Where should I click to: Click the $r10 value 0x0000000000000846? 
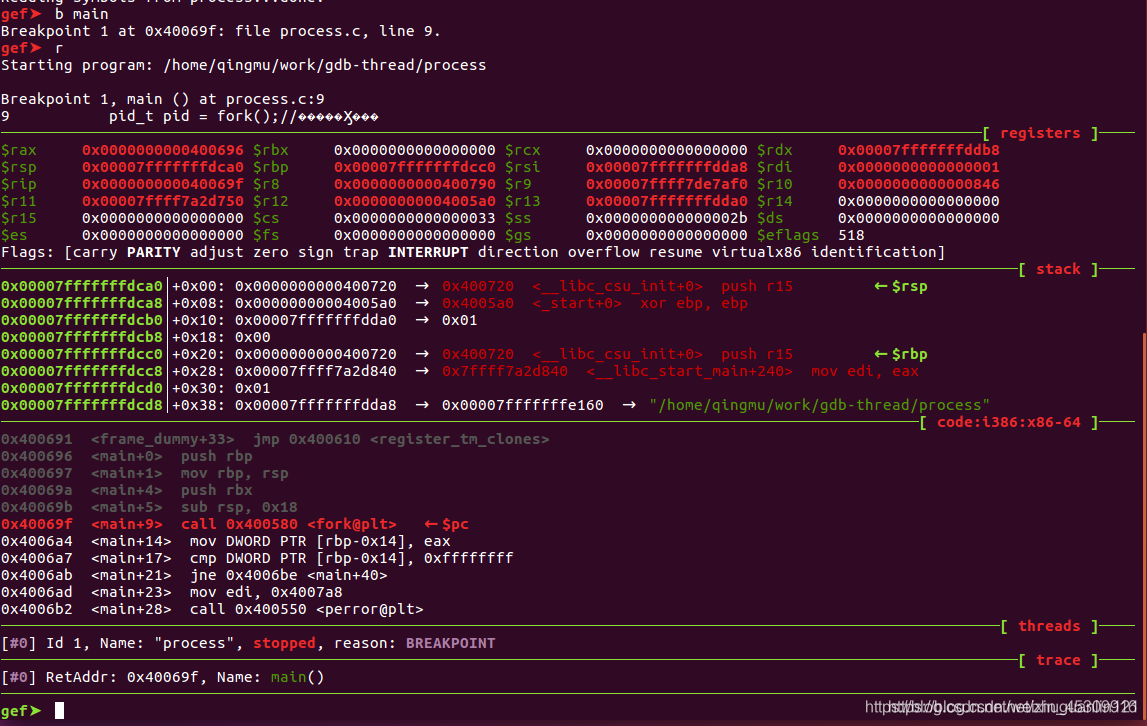[x=919, y=184]
